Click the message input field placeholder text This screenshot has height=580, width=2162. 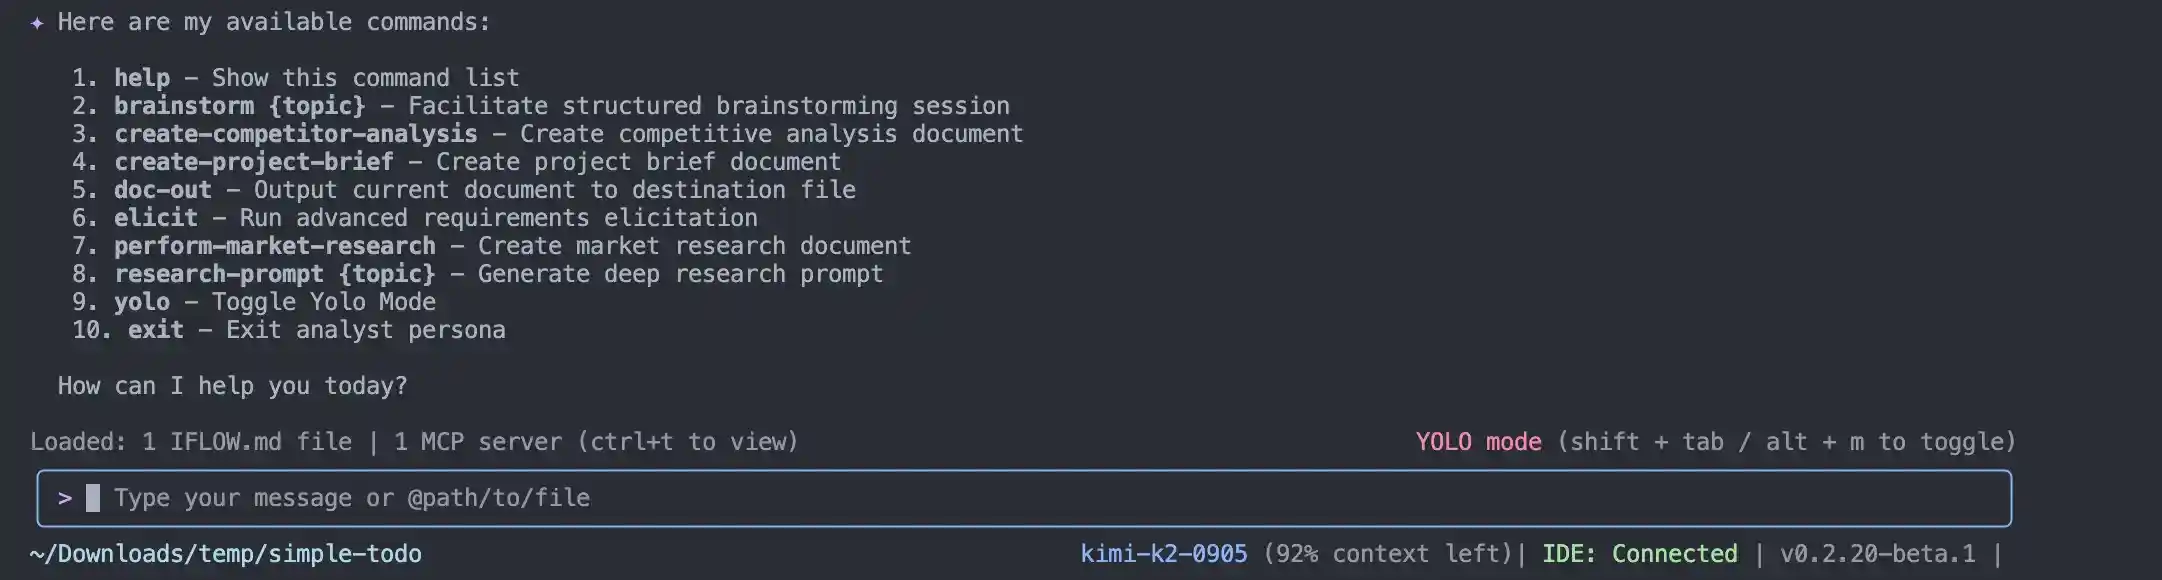pyautogui.click(x=351, y=498)
